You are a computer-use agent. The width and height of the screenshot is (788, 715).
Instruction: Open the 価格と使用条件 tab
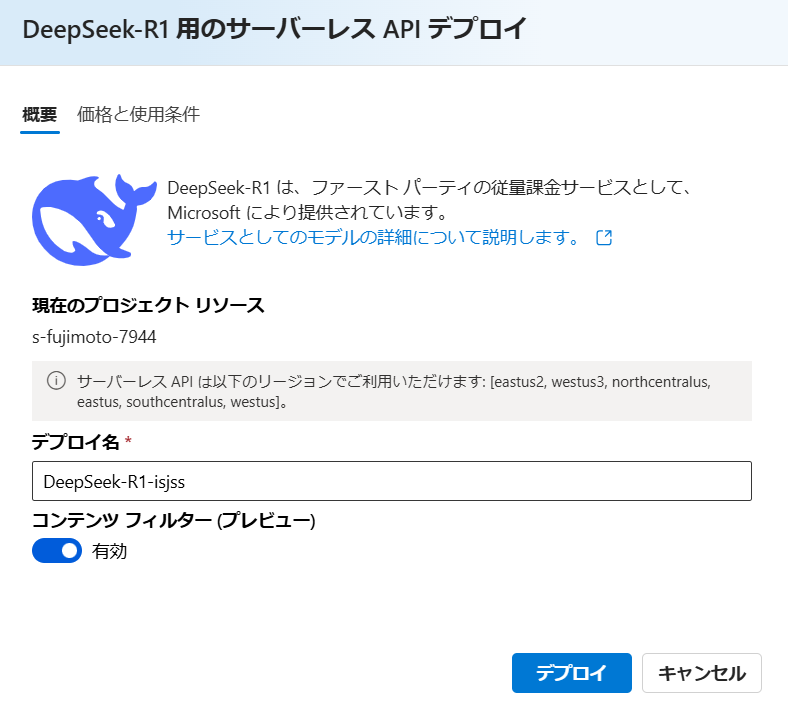click(138, 115)
